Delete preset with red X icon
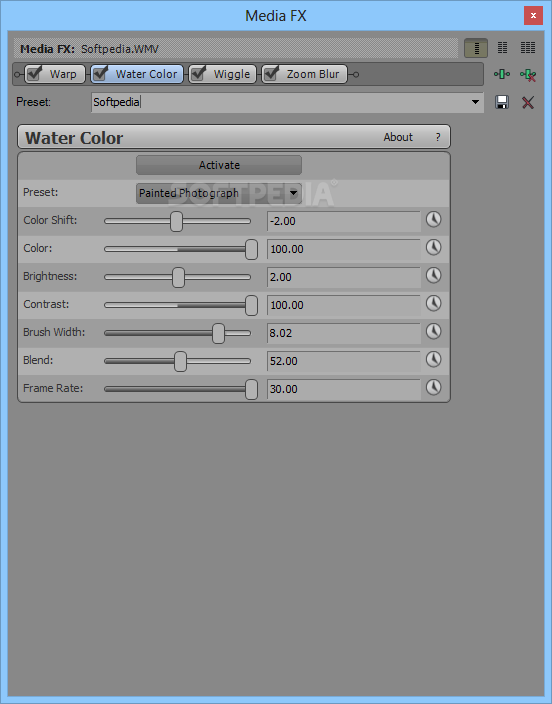The image size is (552, 704). 528,102
